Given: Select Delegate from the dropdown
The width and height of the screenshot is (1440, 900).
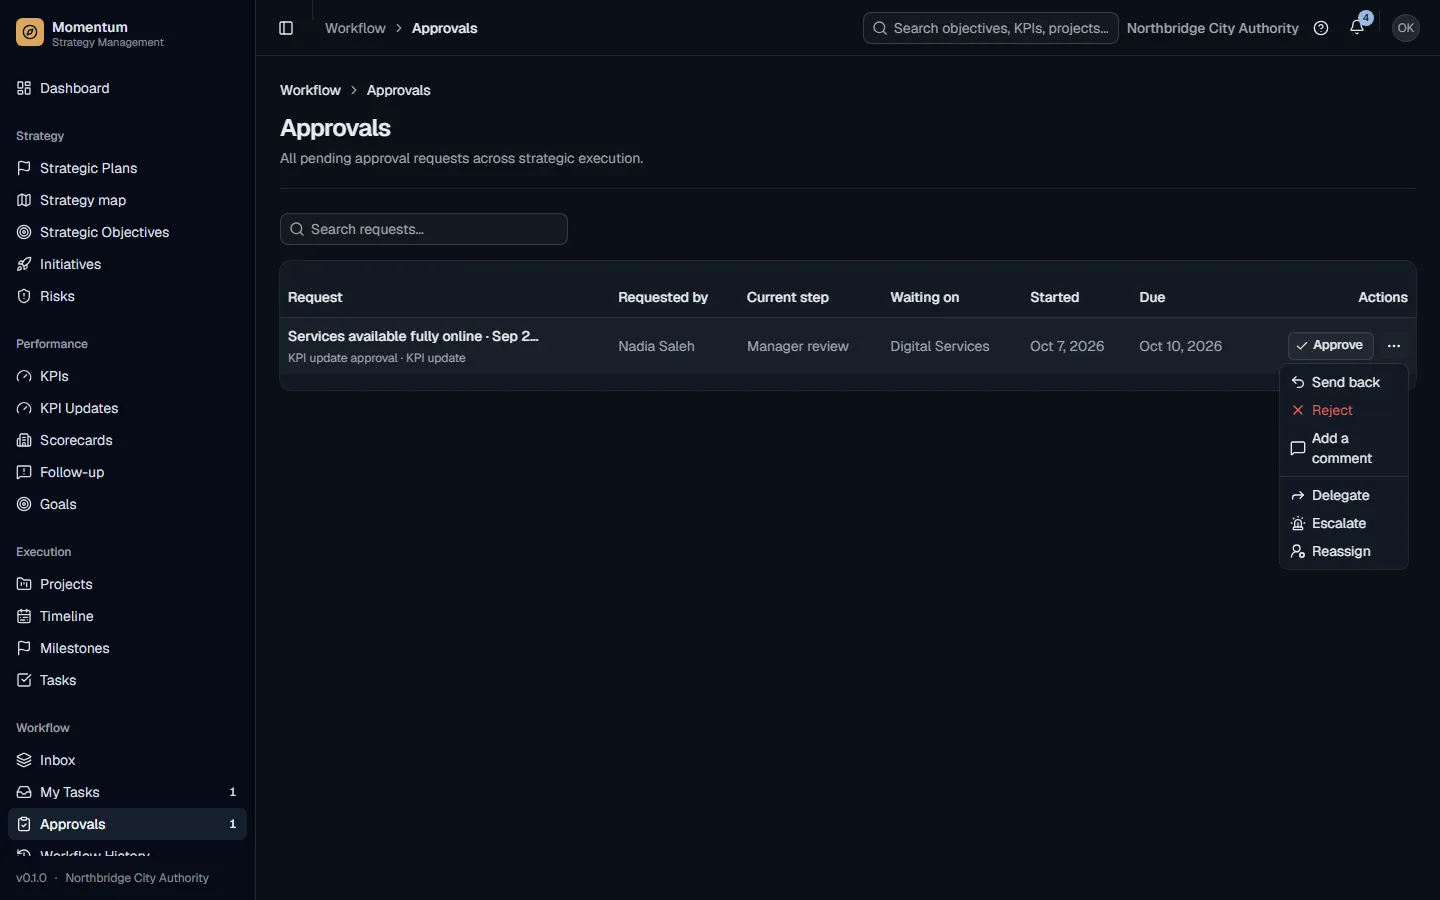Looking at the screenshot, I should pyautogui.click(x=1343, y=496).
